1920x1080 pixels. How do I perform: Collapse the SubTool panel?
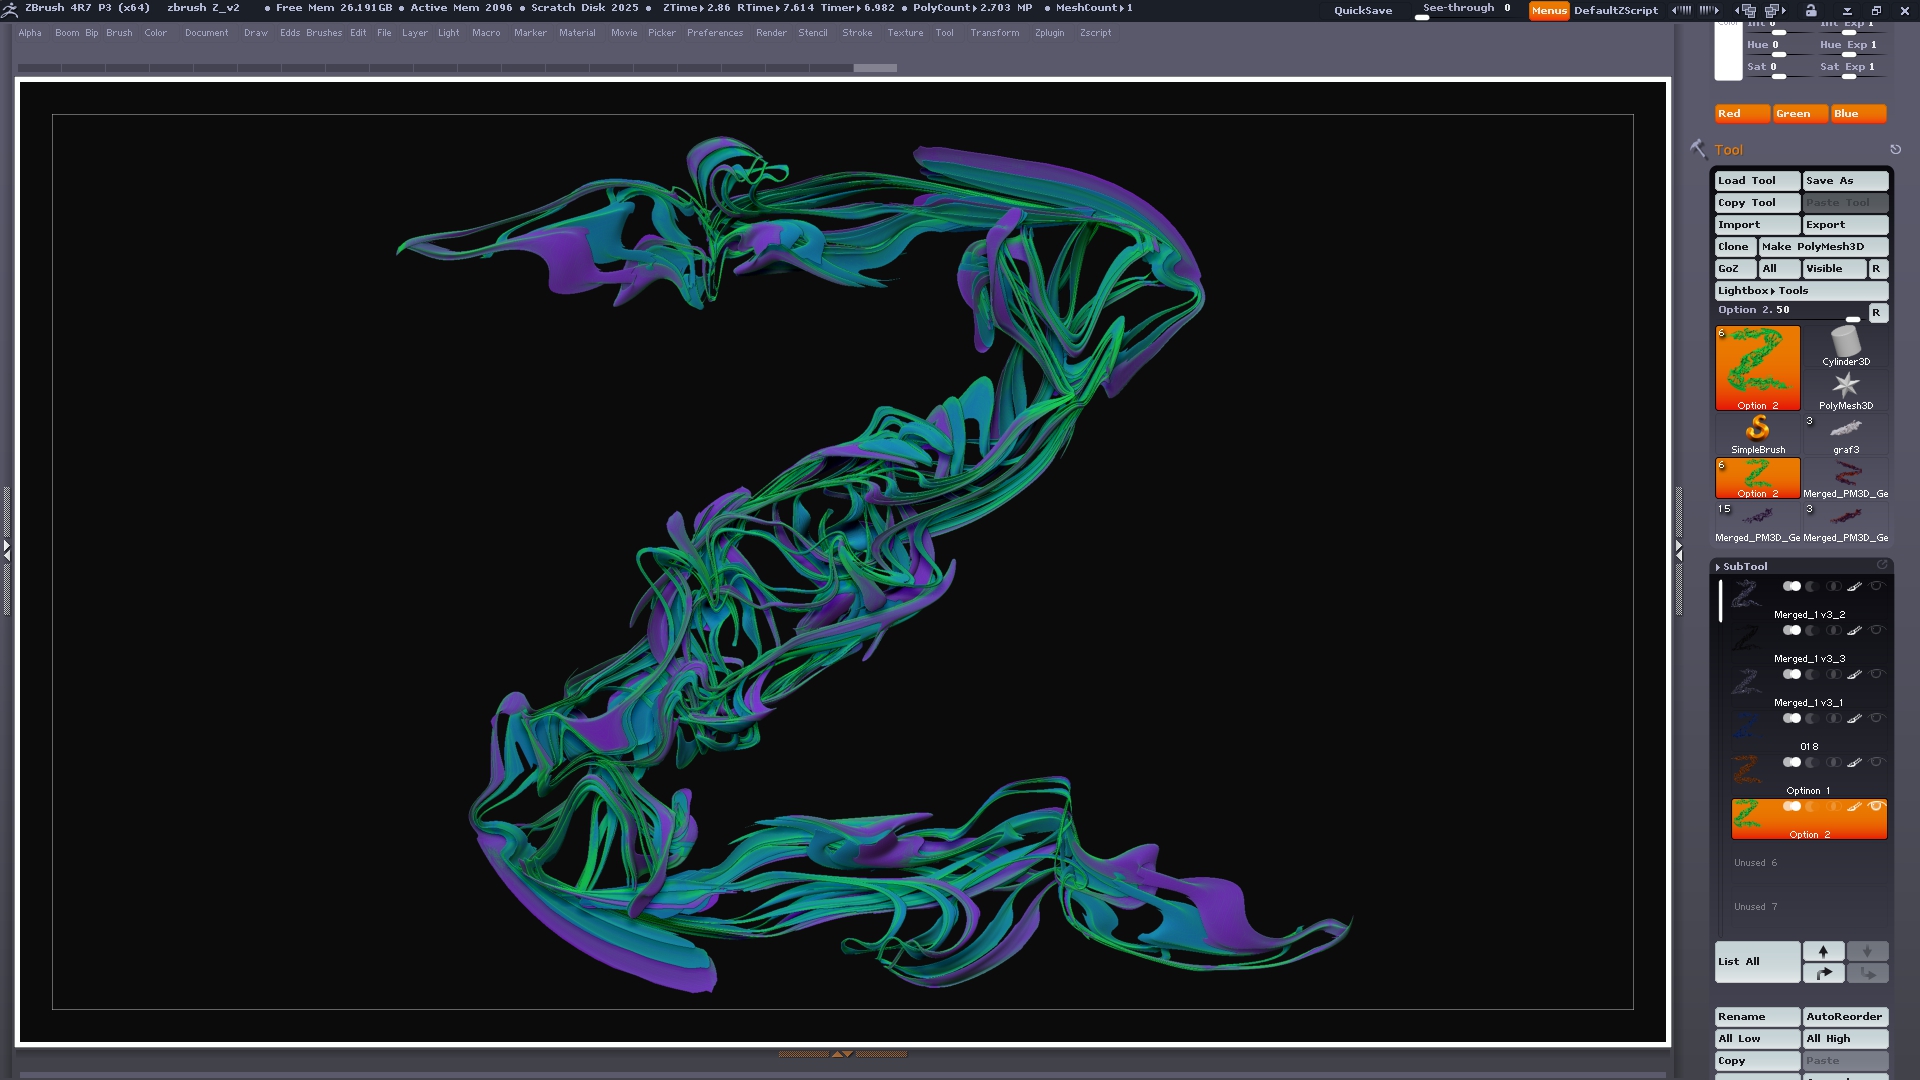click(1744, 566)
